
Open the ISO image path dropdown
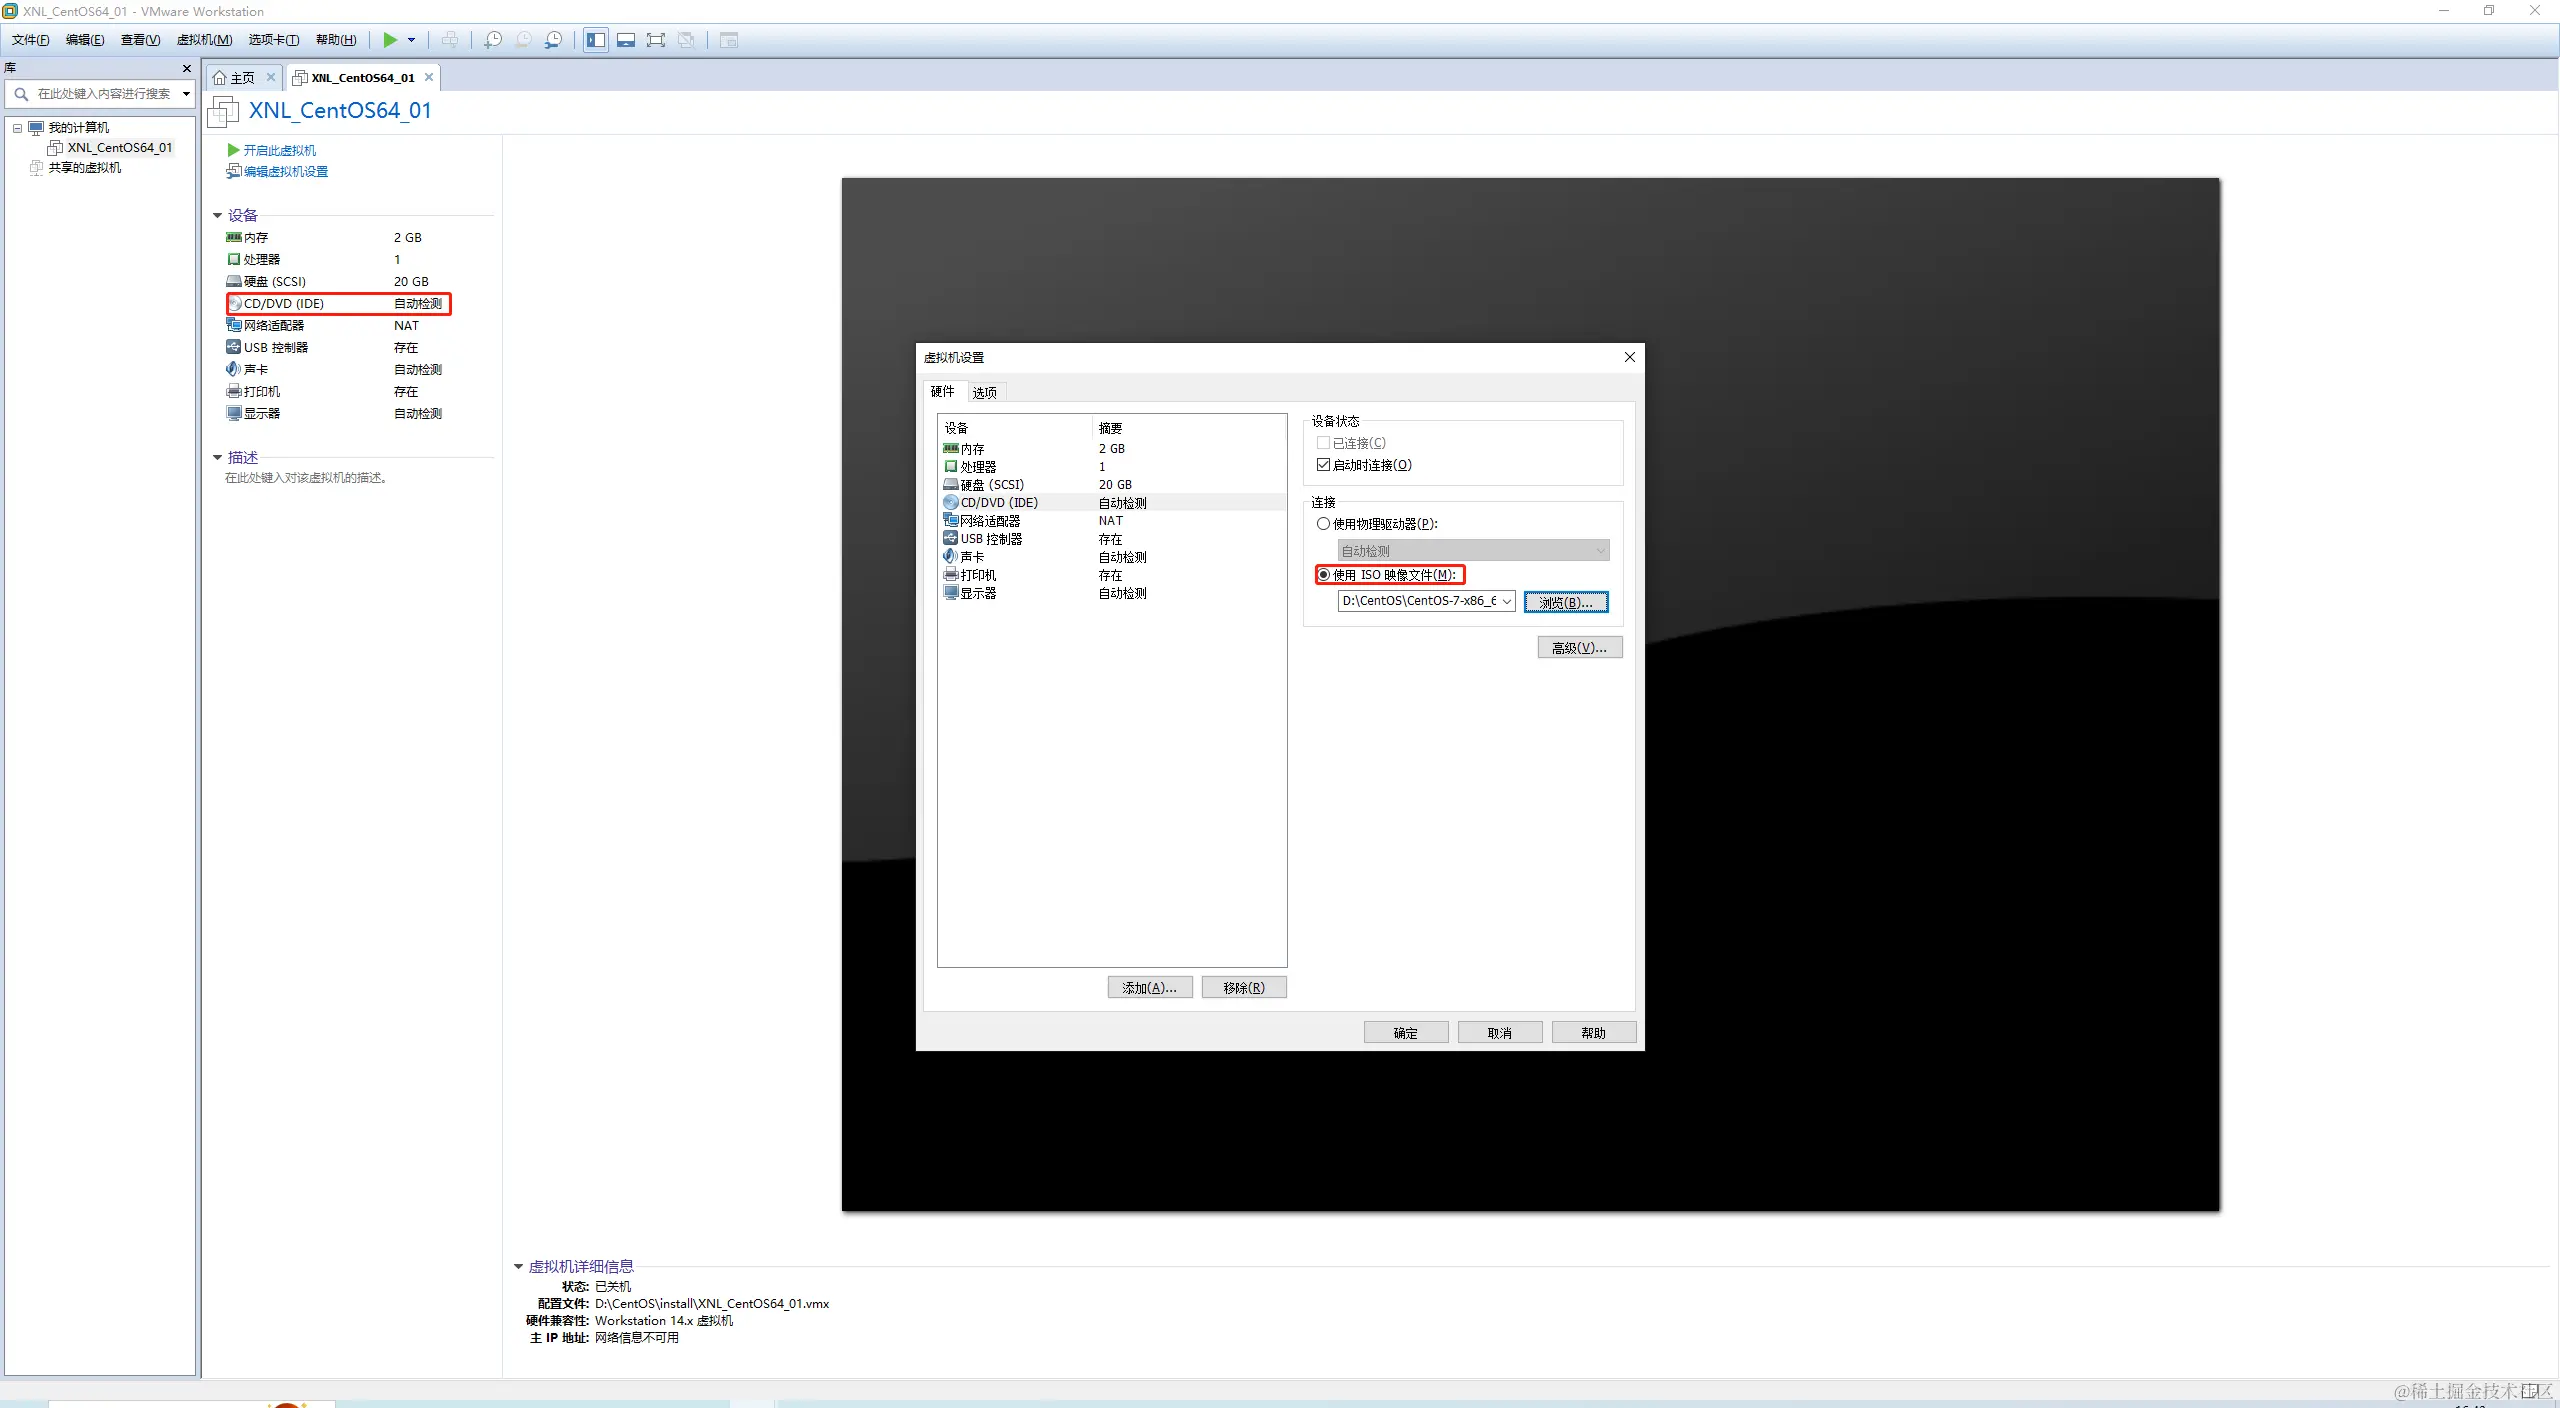coord(1506,601)
